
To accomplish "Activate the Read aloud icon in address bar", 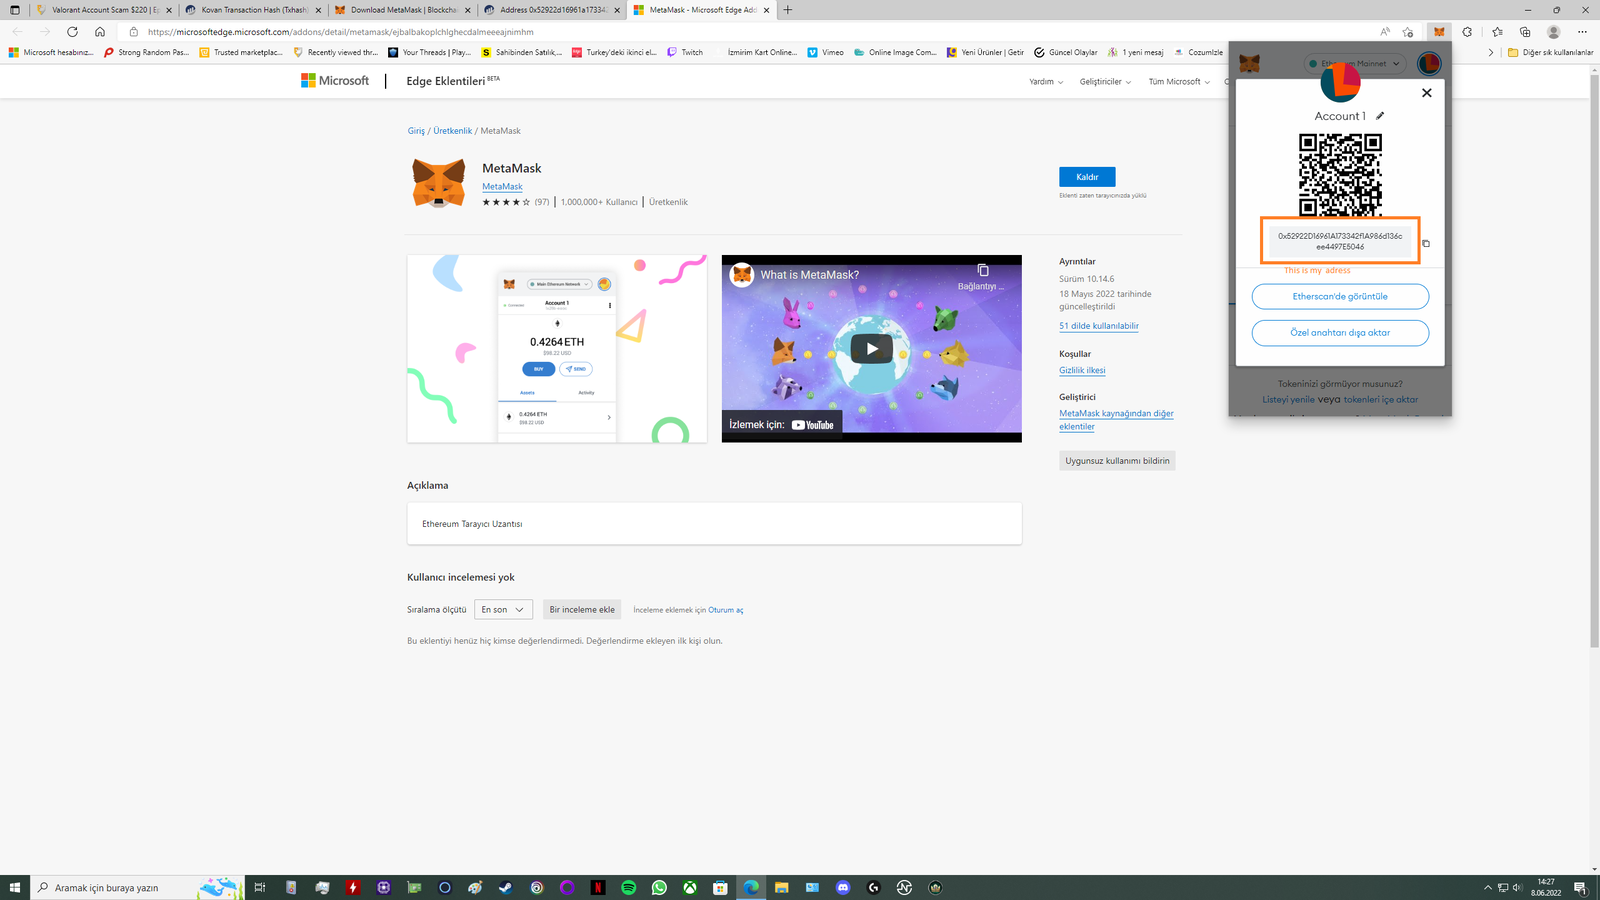I will click(1385, 32).
